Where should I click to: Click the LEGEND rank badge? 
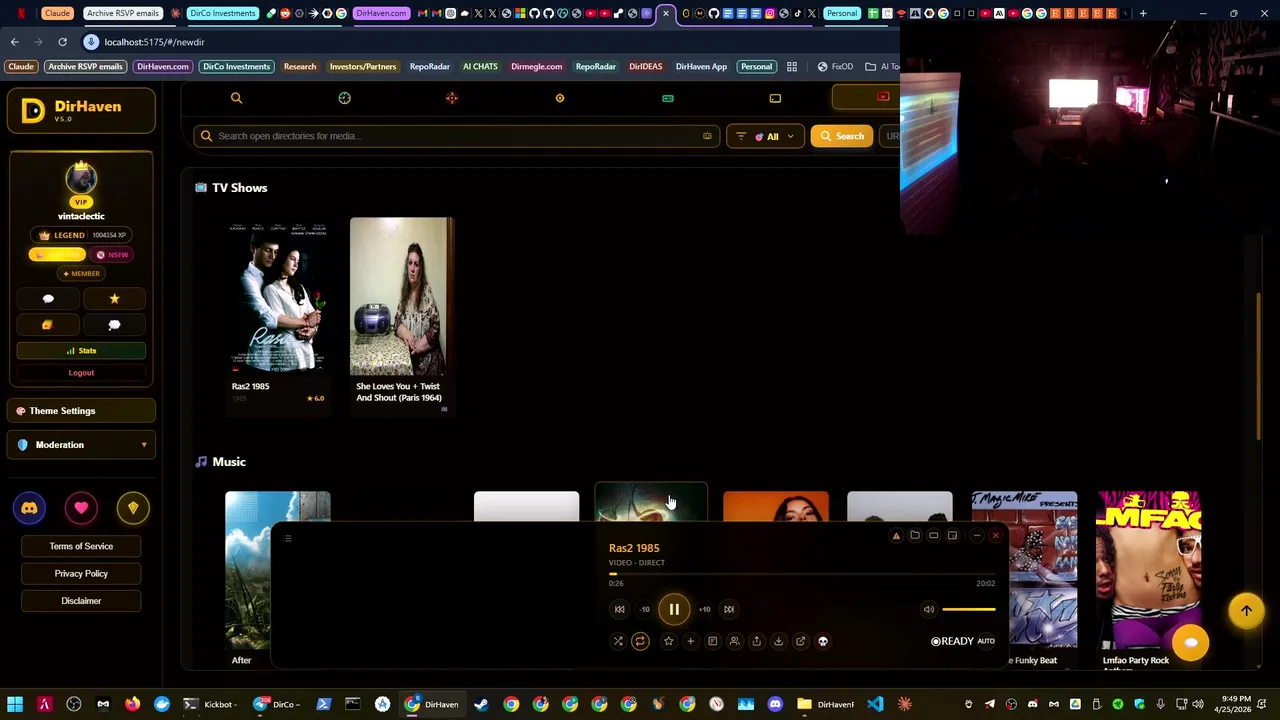point(81,235)
